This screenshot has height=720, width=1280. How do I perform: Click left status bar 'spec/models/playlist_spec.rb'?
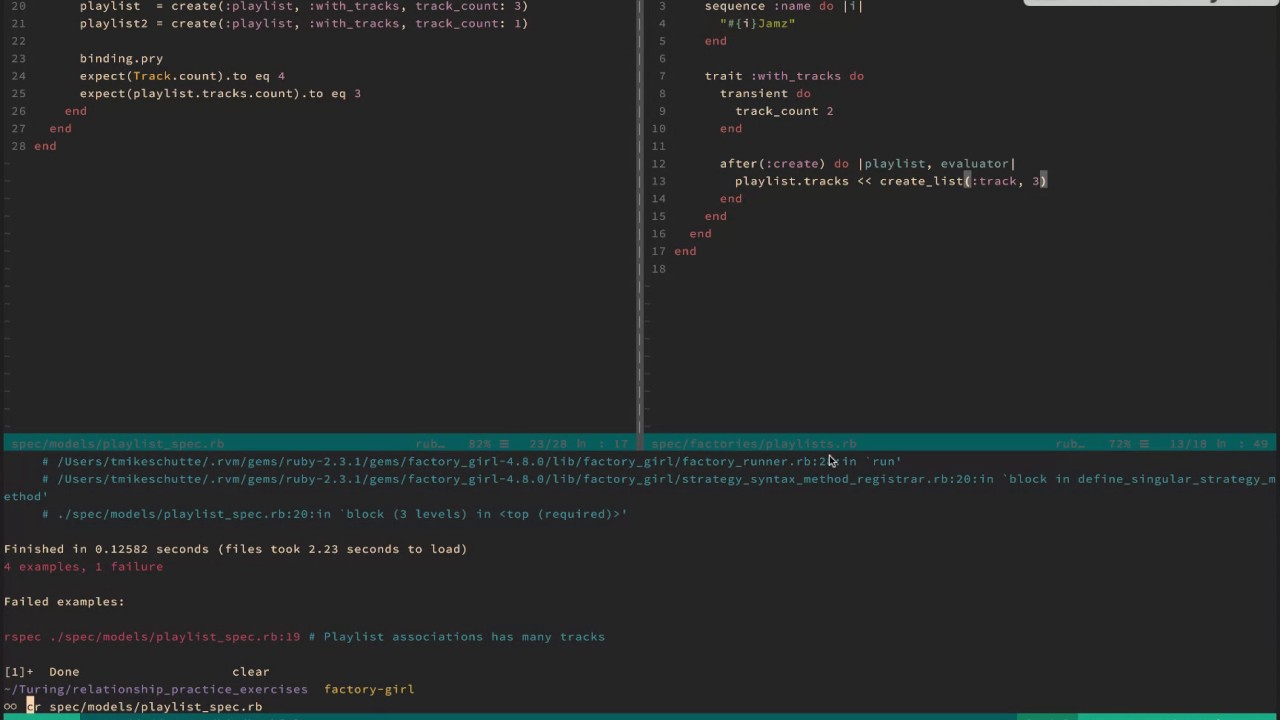117,443
